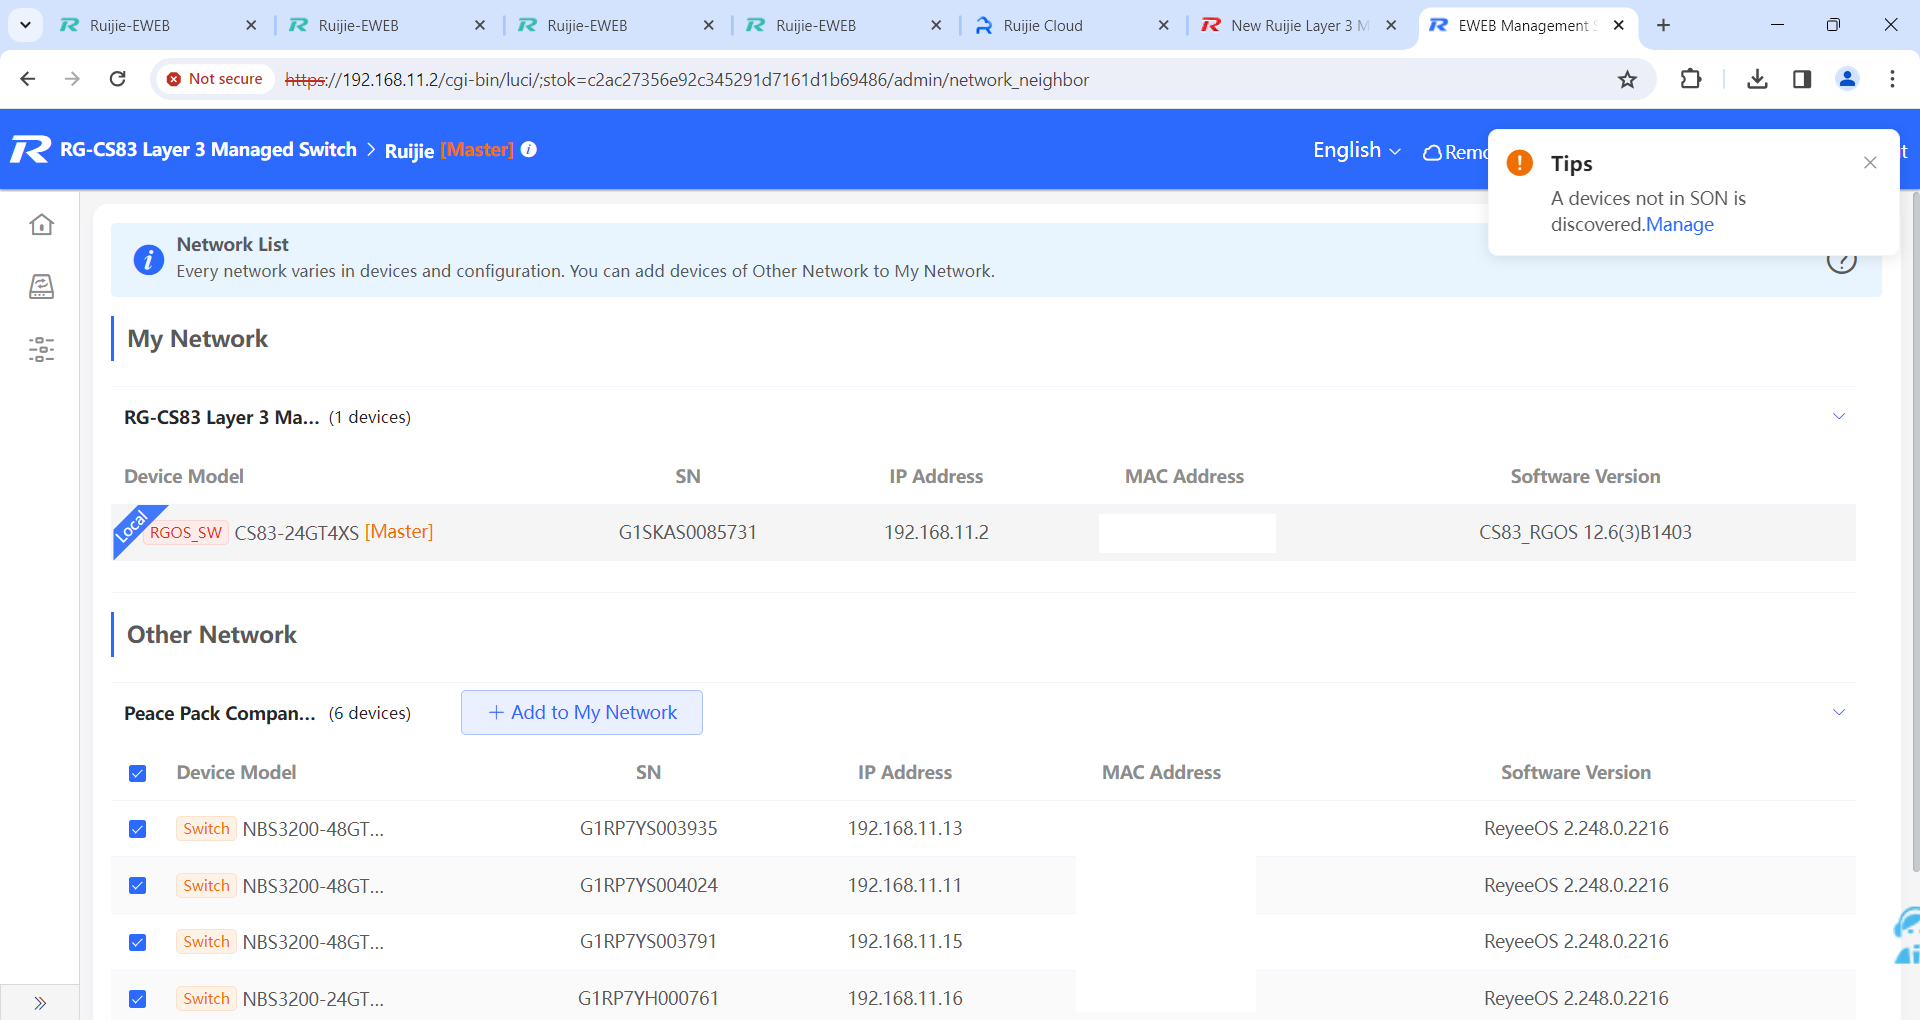
Task: Expand the left sidebar with double arrows
Action: pyautogui.click(x=40, y=1003)
